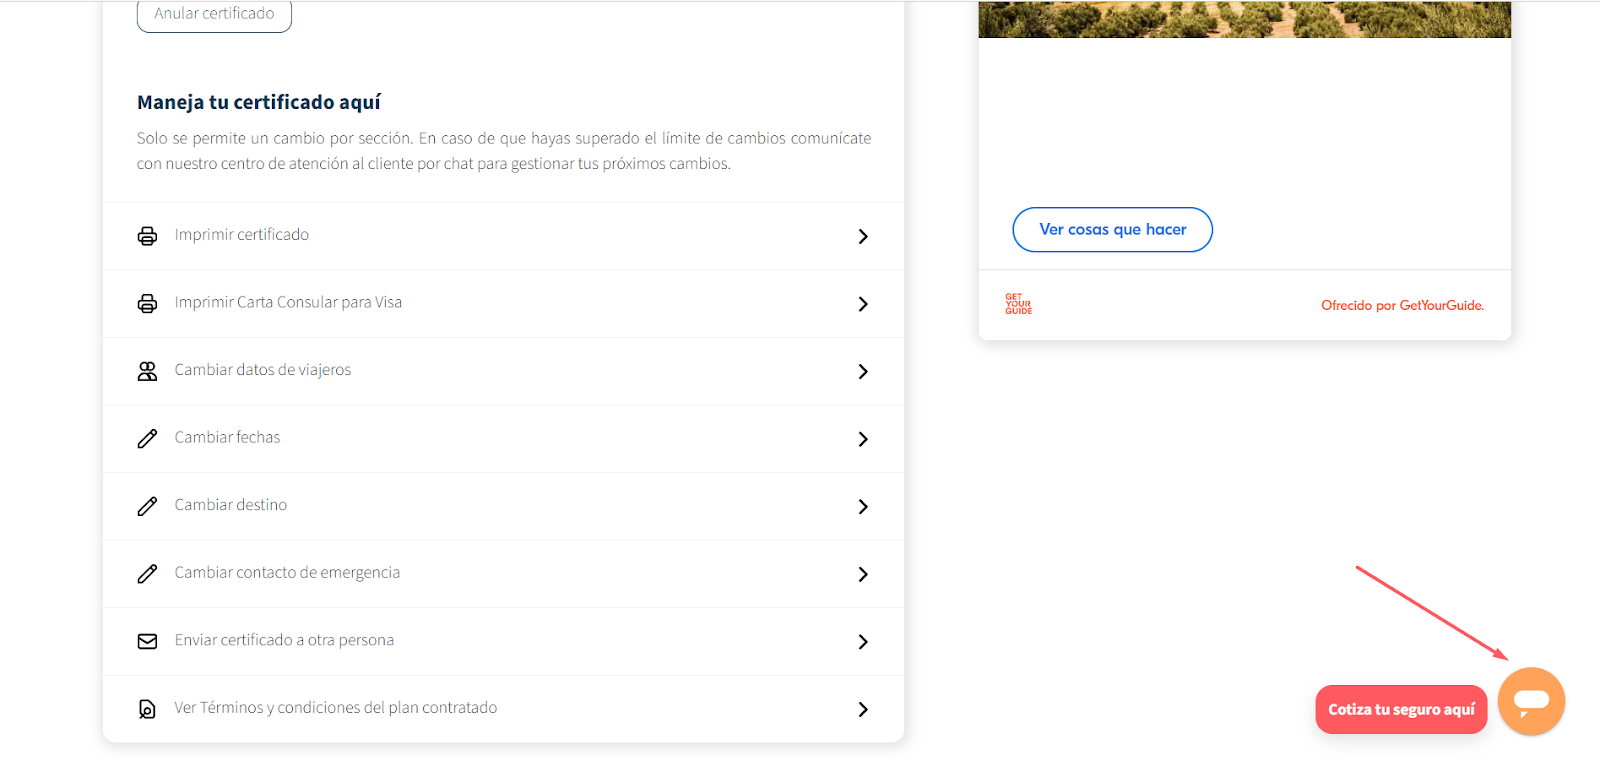Screen dimensions: 1600x761
Task: Select Ver Términos y condiciones del plan
Action: coord(503,709)
